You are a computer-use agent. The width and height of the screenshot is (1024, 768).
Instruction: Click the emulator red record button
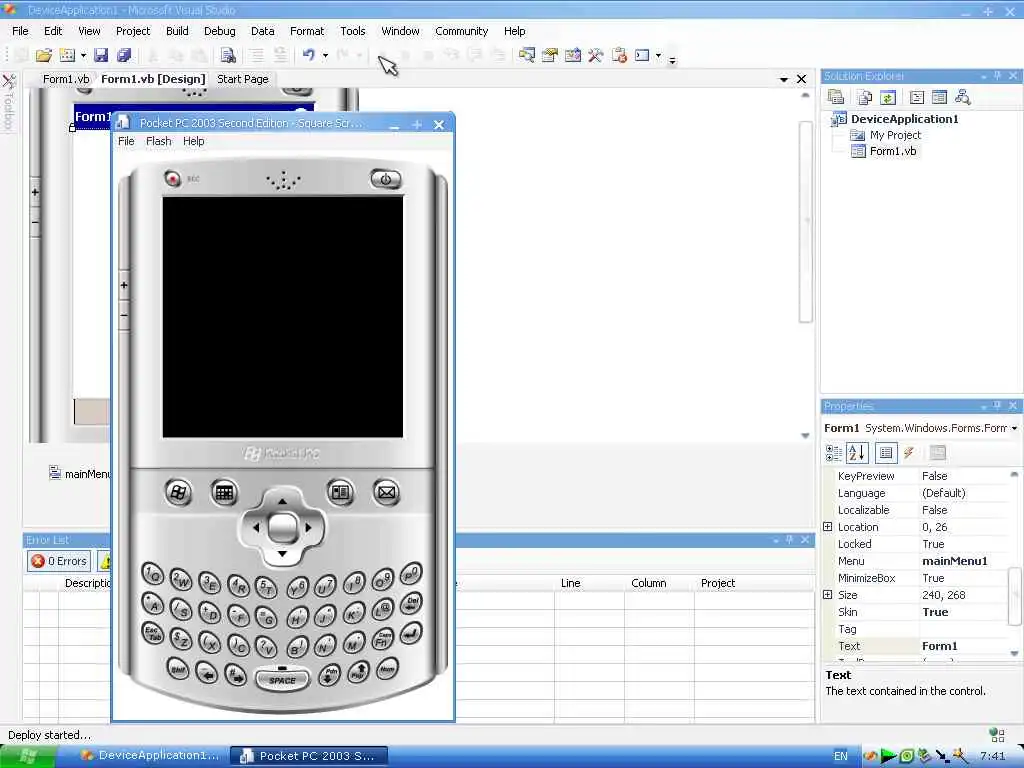[172, 178]
